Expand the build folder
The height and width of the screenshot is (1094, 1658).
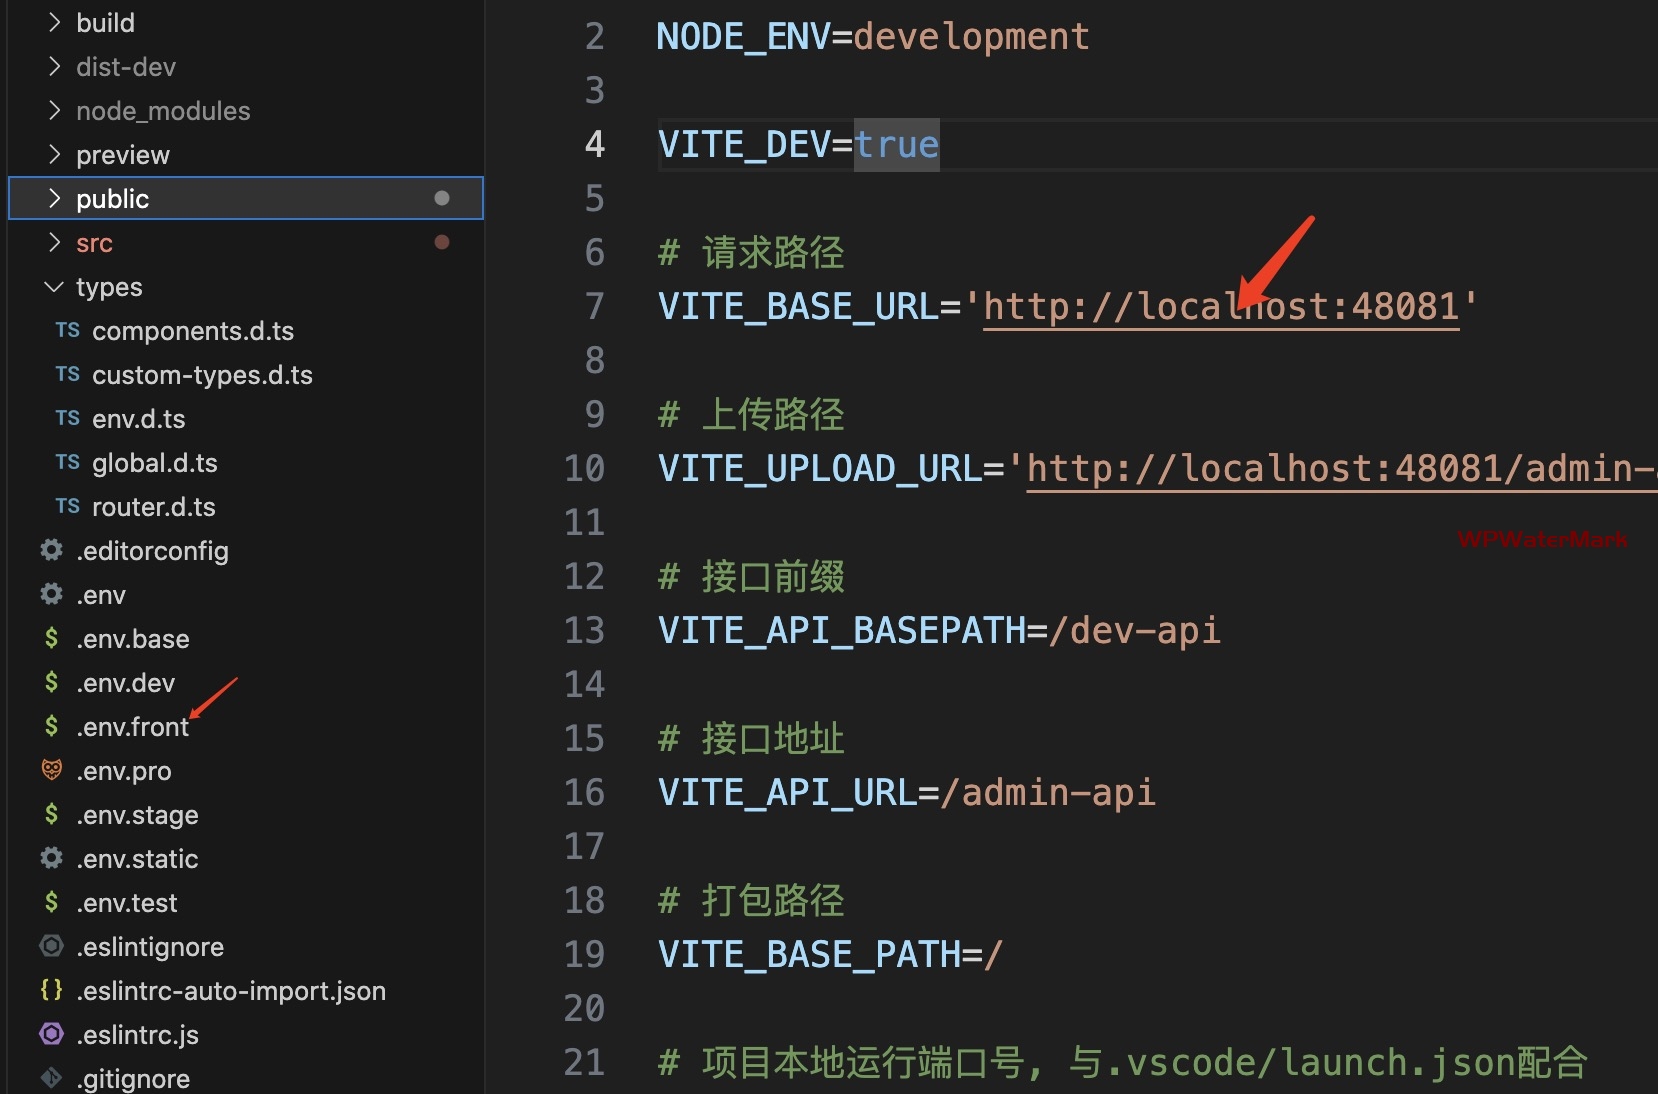[55, 23]
